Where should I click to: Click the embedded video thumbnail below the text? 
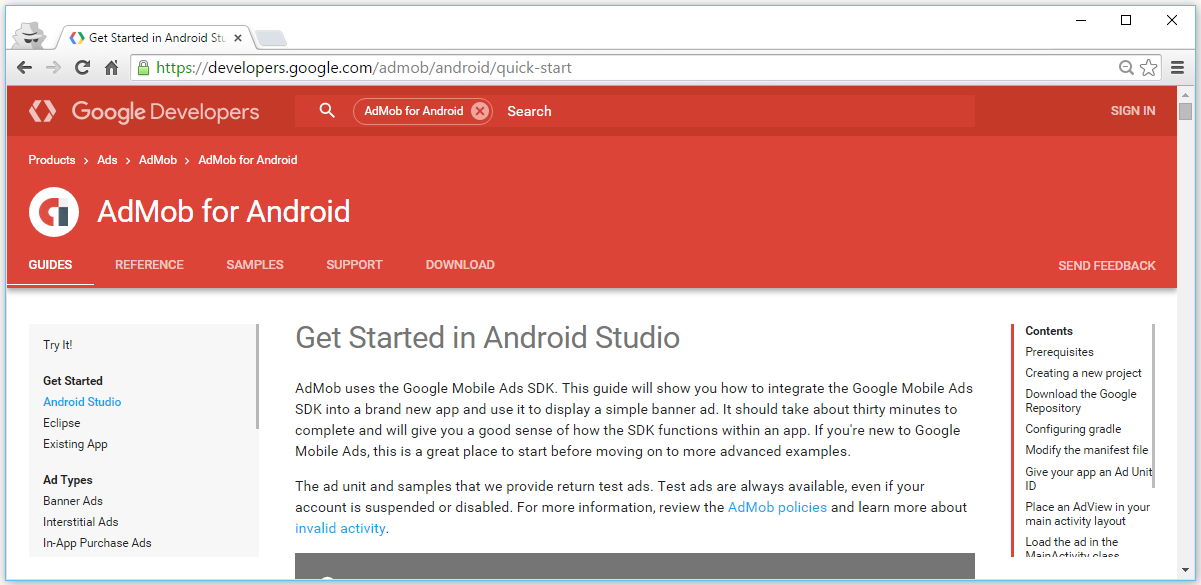[x=635, y=565]
